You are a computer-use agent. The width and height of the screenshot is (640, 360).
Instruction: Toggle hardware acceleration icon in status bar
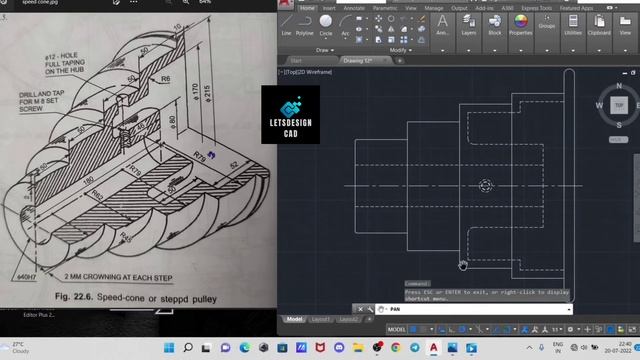click(610, 329)
